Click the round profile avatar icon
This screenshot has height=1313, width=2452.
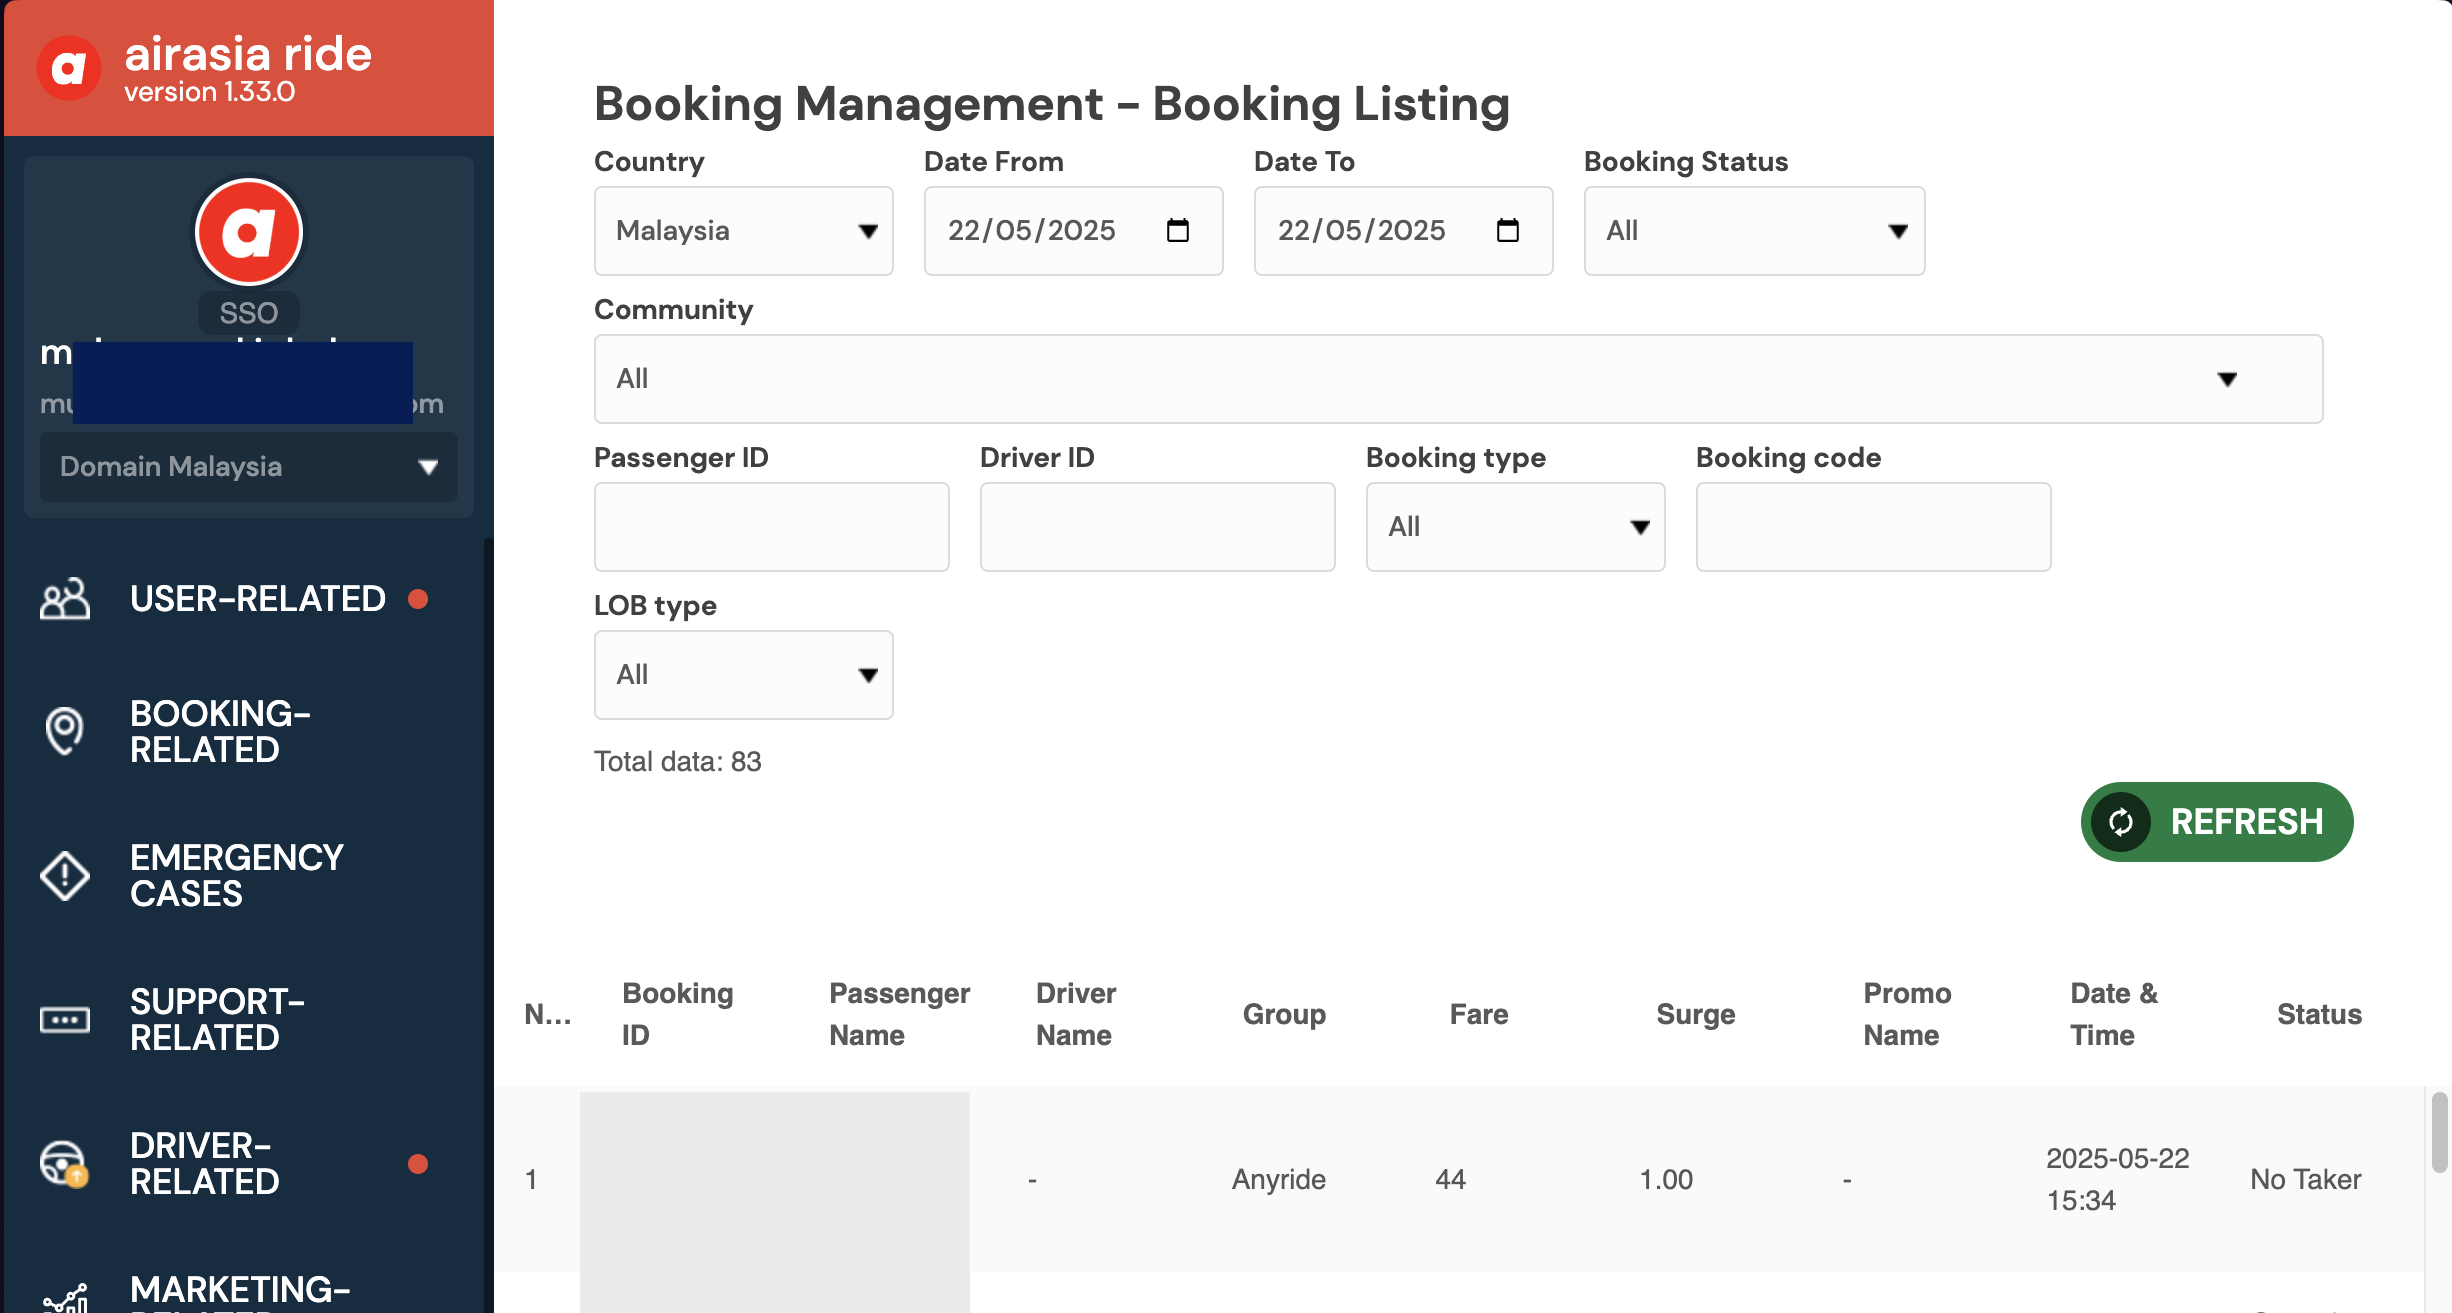(x=249, y=232)
